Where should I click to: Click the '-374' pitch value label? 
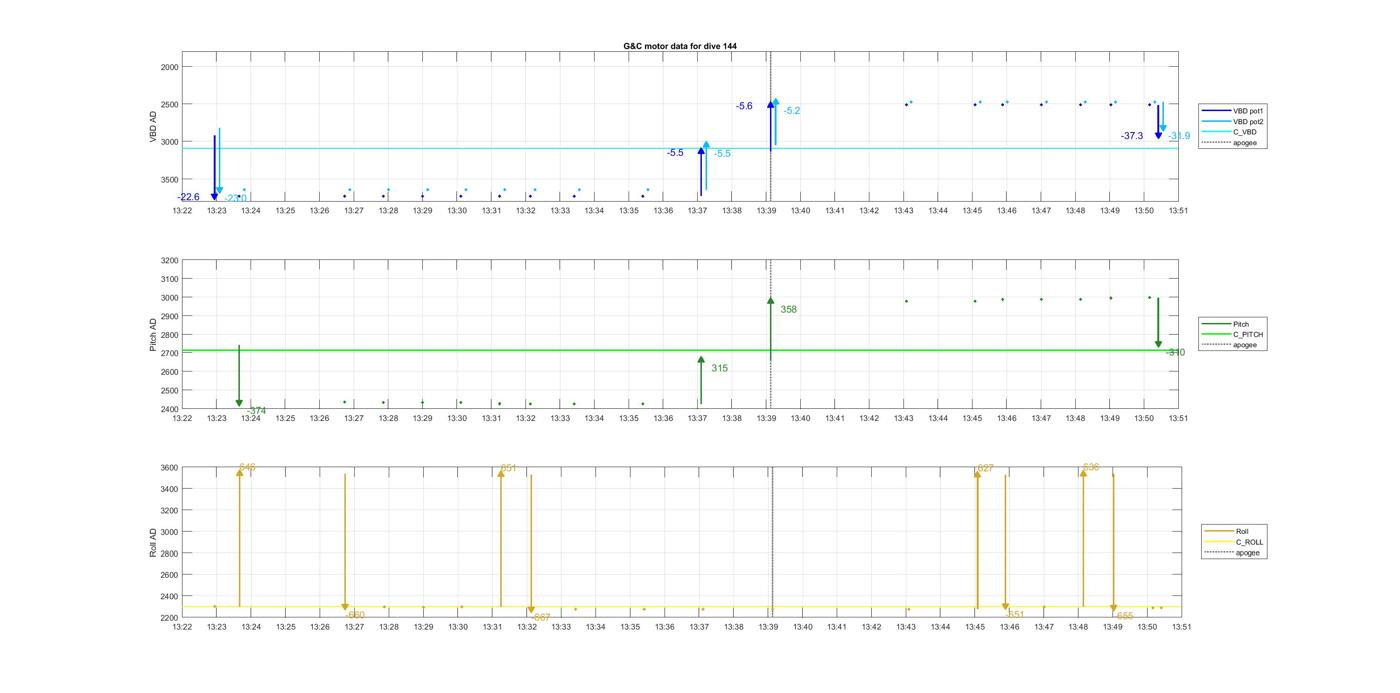point(256,411)
